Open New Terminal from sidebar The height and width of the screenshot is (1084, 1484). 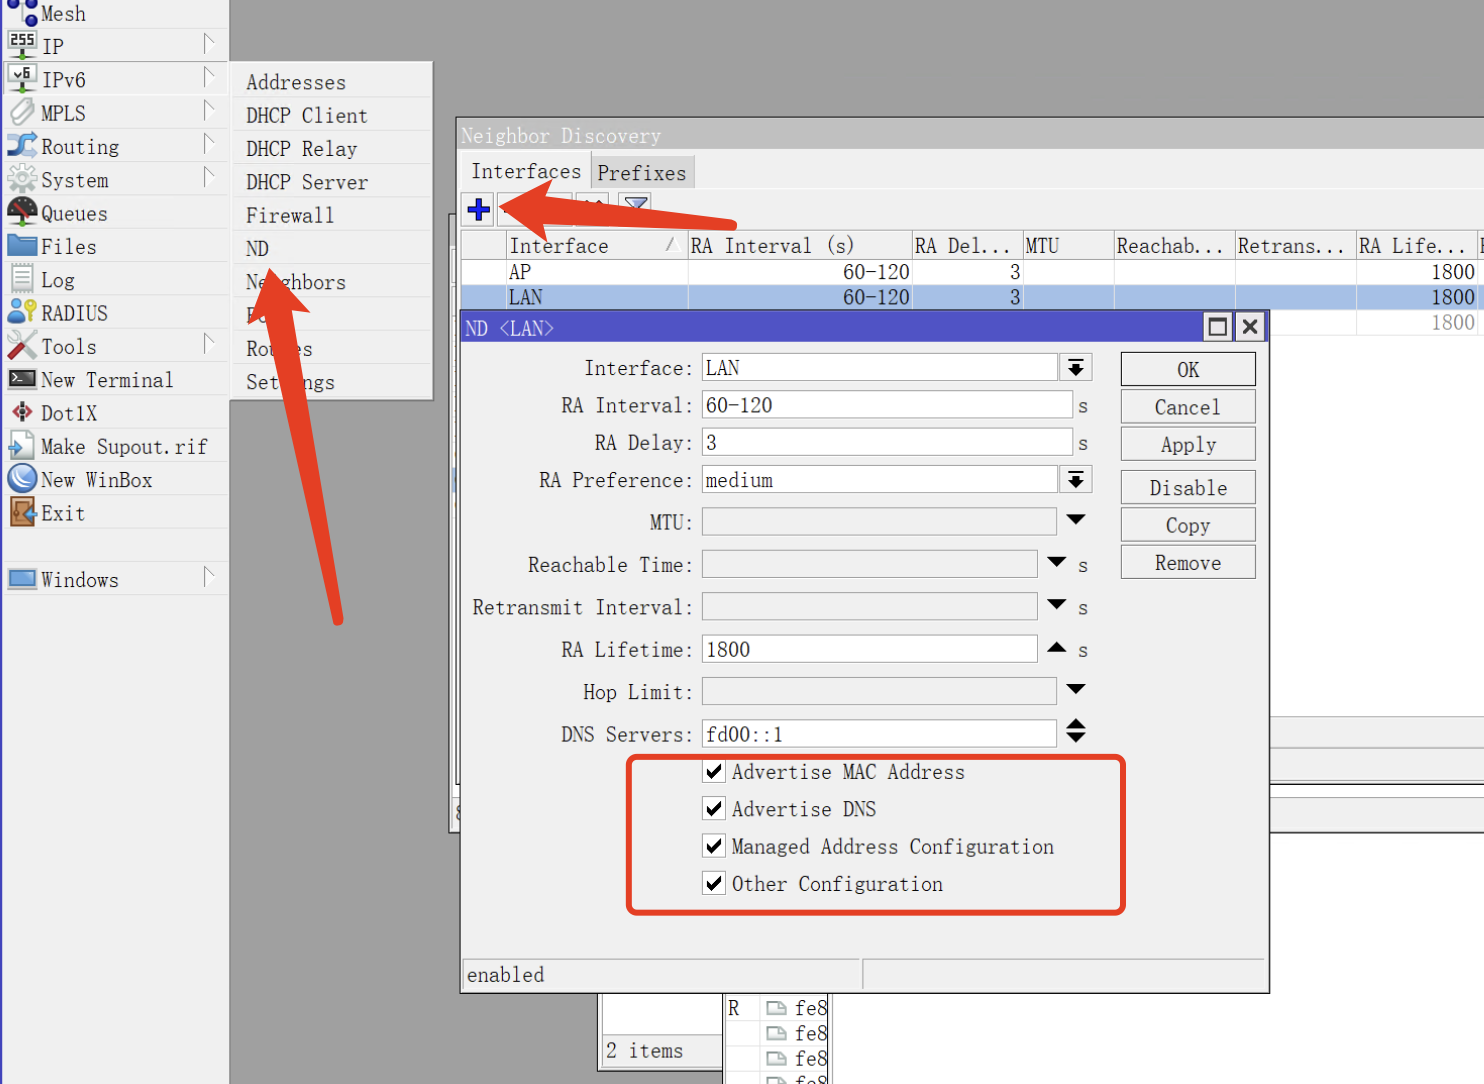[x=106, y=380]
